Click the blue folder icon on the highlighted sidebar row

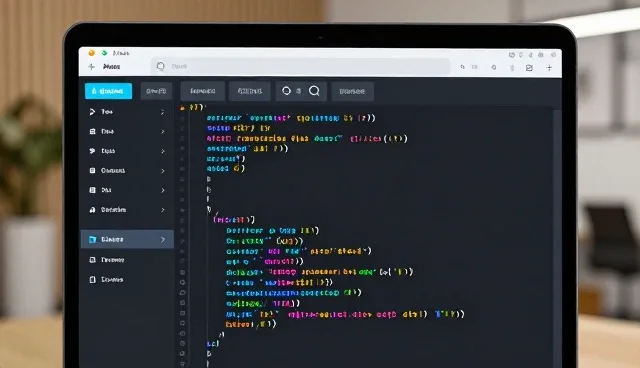point(93,239)
